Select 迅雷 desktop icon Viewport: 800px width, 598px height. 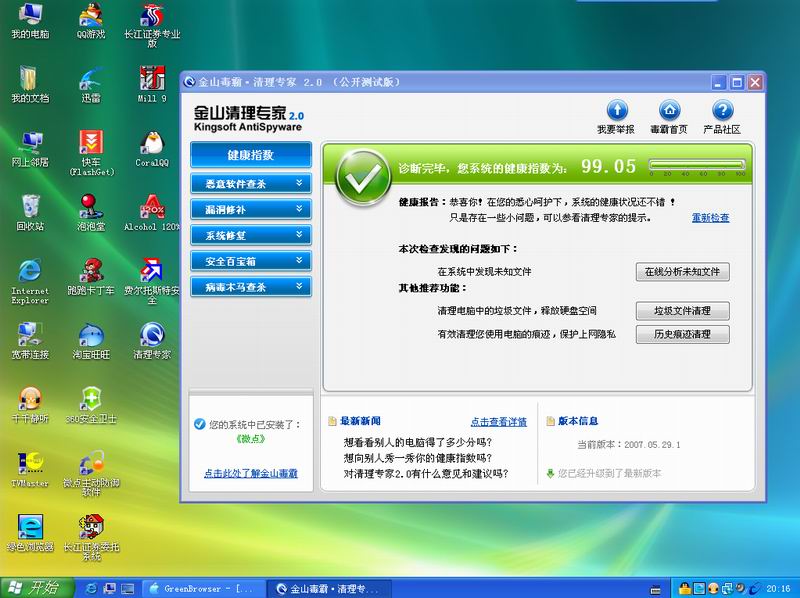pyautogui.click(x=91, y=85)
